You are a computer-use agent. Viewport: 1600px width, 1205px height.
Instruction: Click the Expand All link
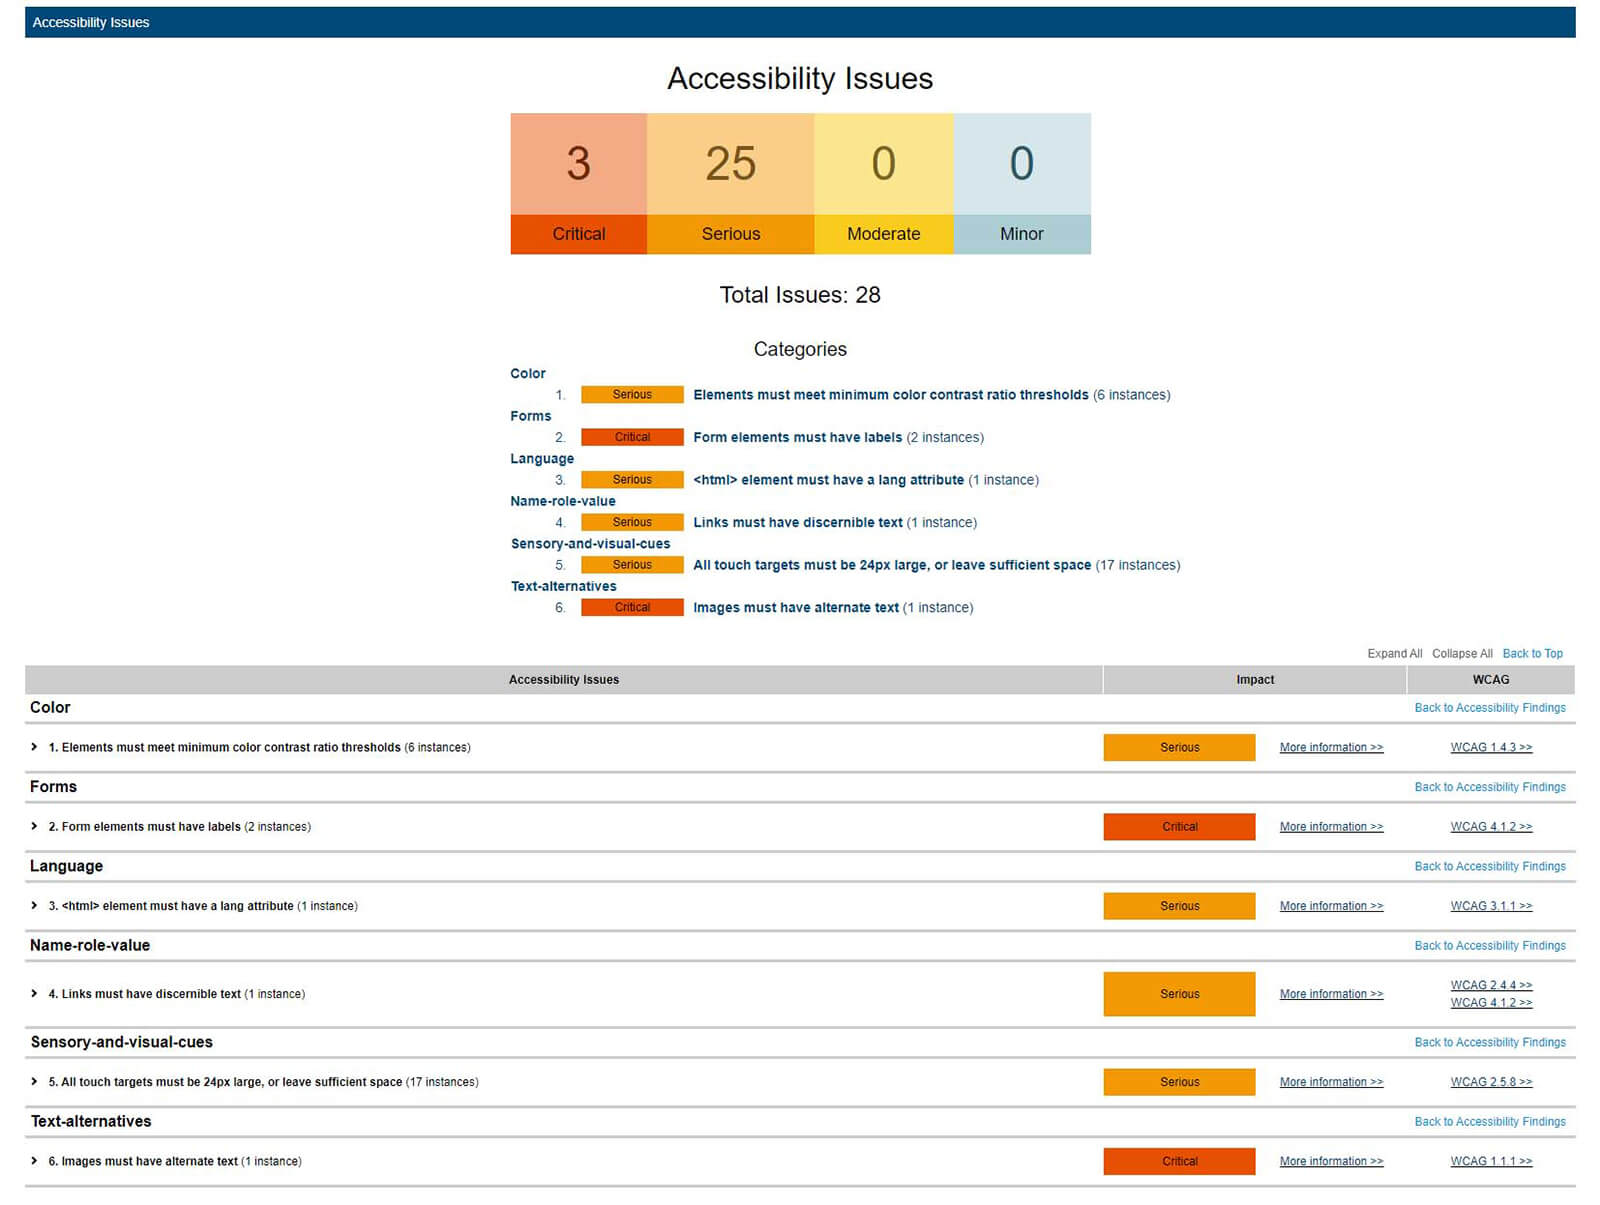[1394, 654]
